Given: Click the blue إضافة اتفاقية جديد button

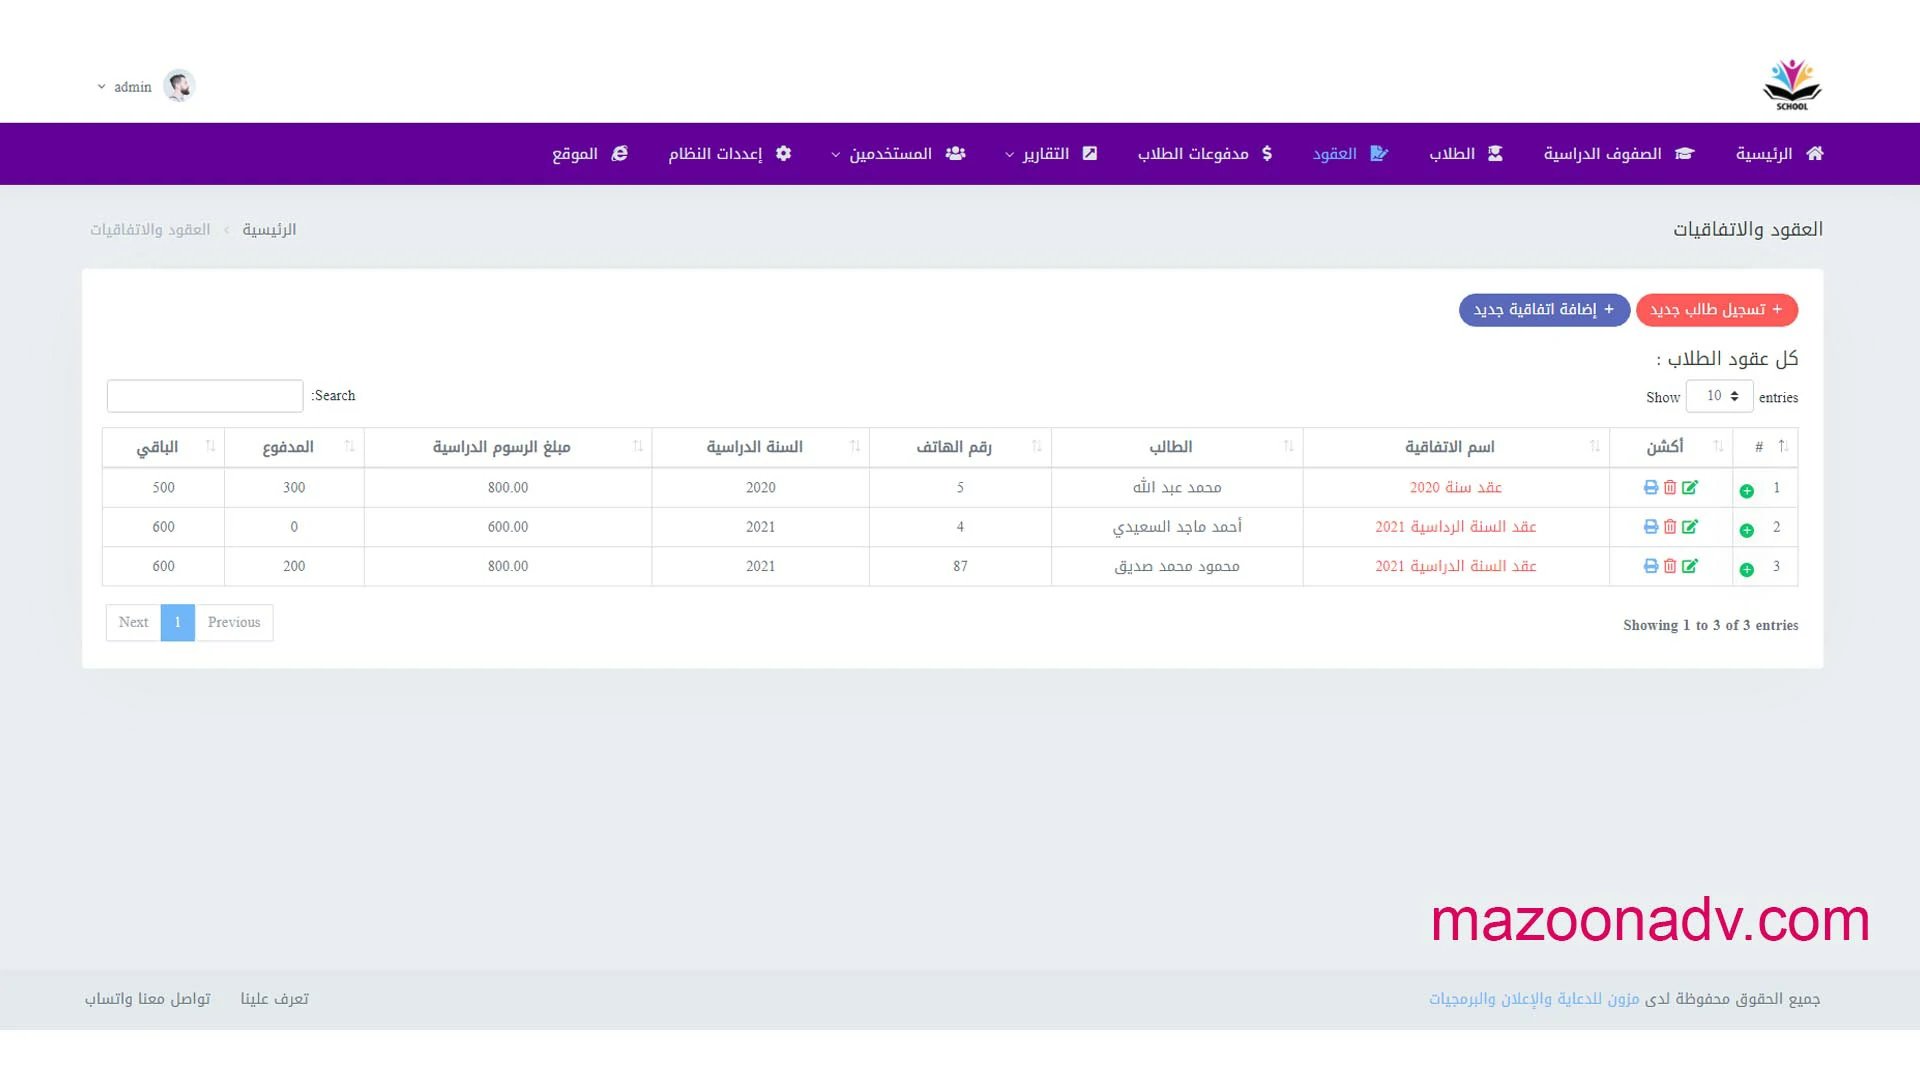Looking at the screenshot, I should (1544, 310).
